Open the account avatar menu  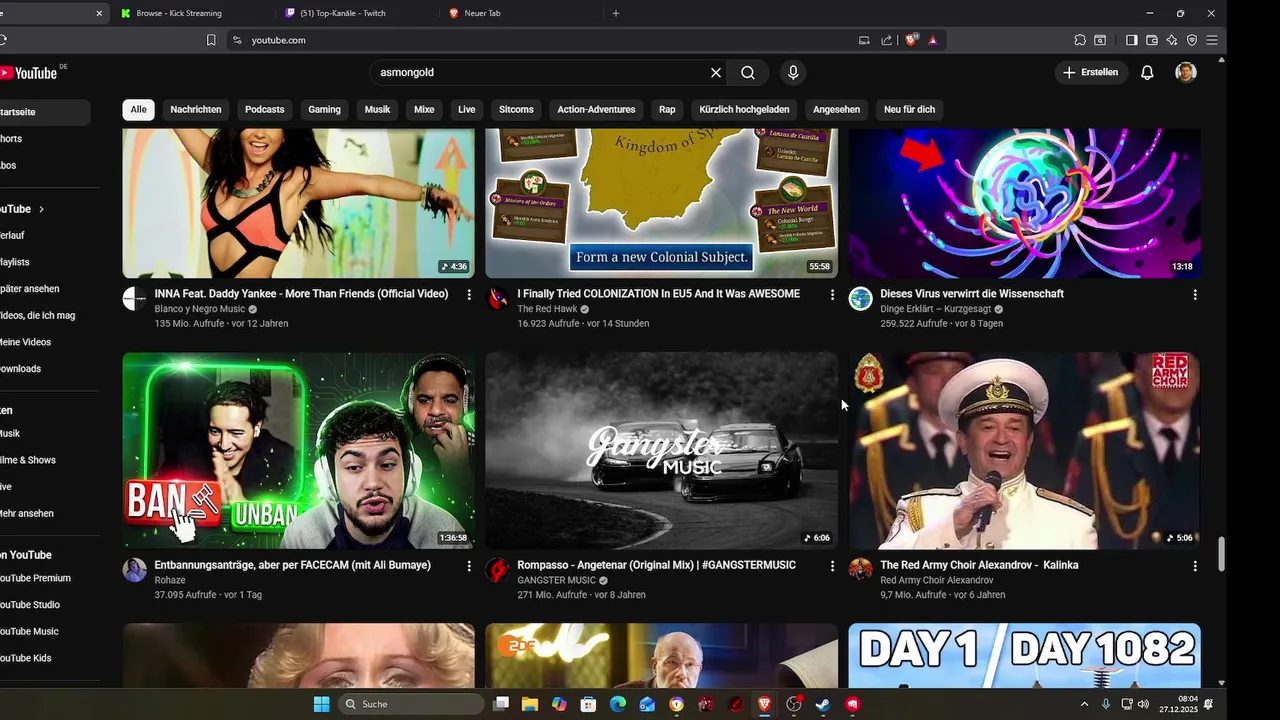click(x=1186, y=73)
